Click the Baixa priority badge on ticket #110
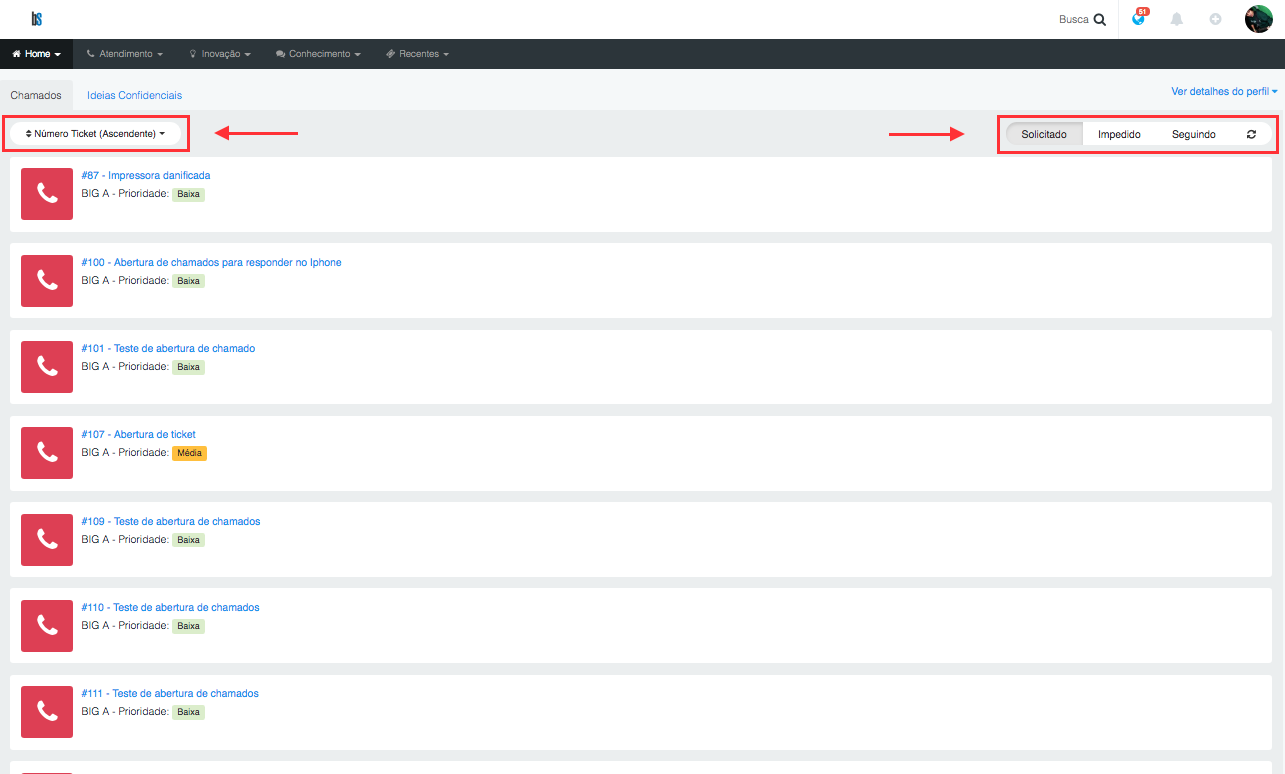Image resolution: width=1285 pixels, height=774 pixels. [x=188, y=626]
